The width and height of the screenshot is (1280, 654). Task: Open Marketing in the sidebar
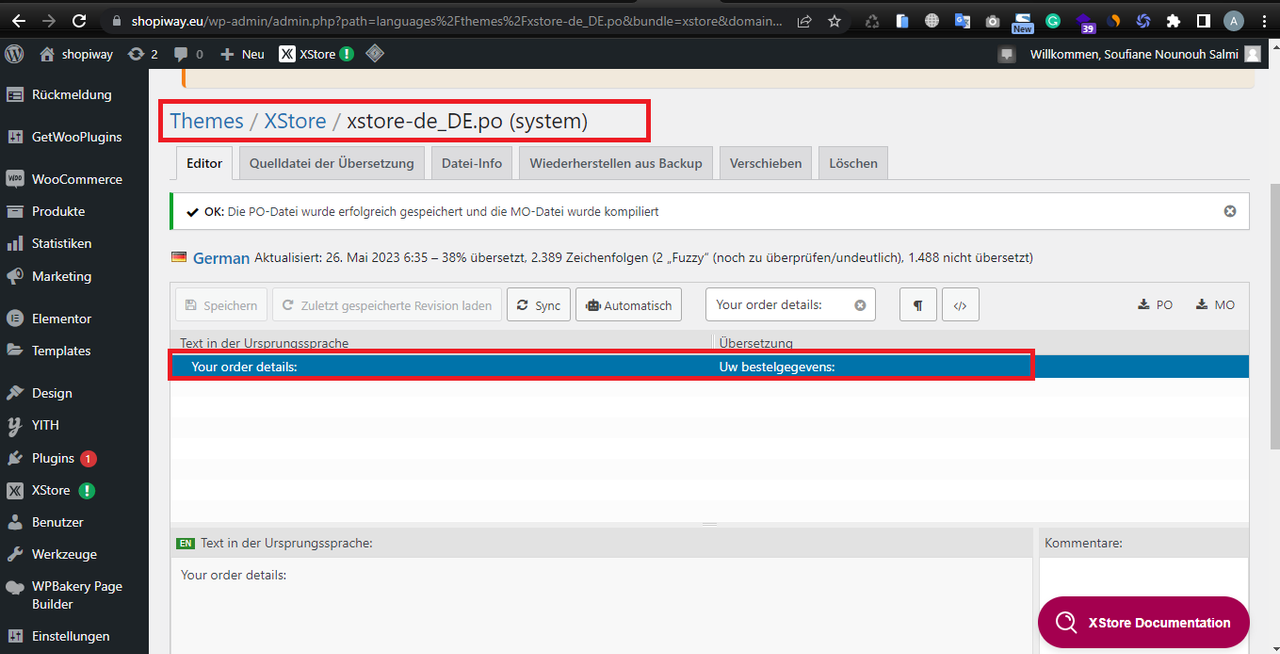click(x=74, y=276)
